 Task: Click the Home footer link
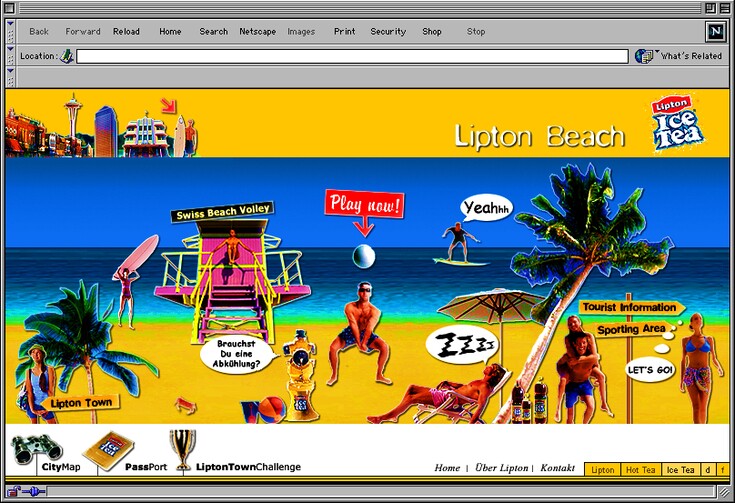click(447, 467)
